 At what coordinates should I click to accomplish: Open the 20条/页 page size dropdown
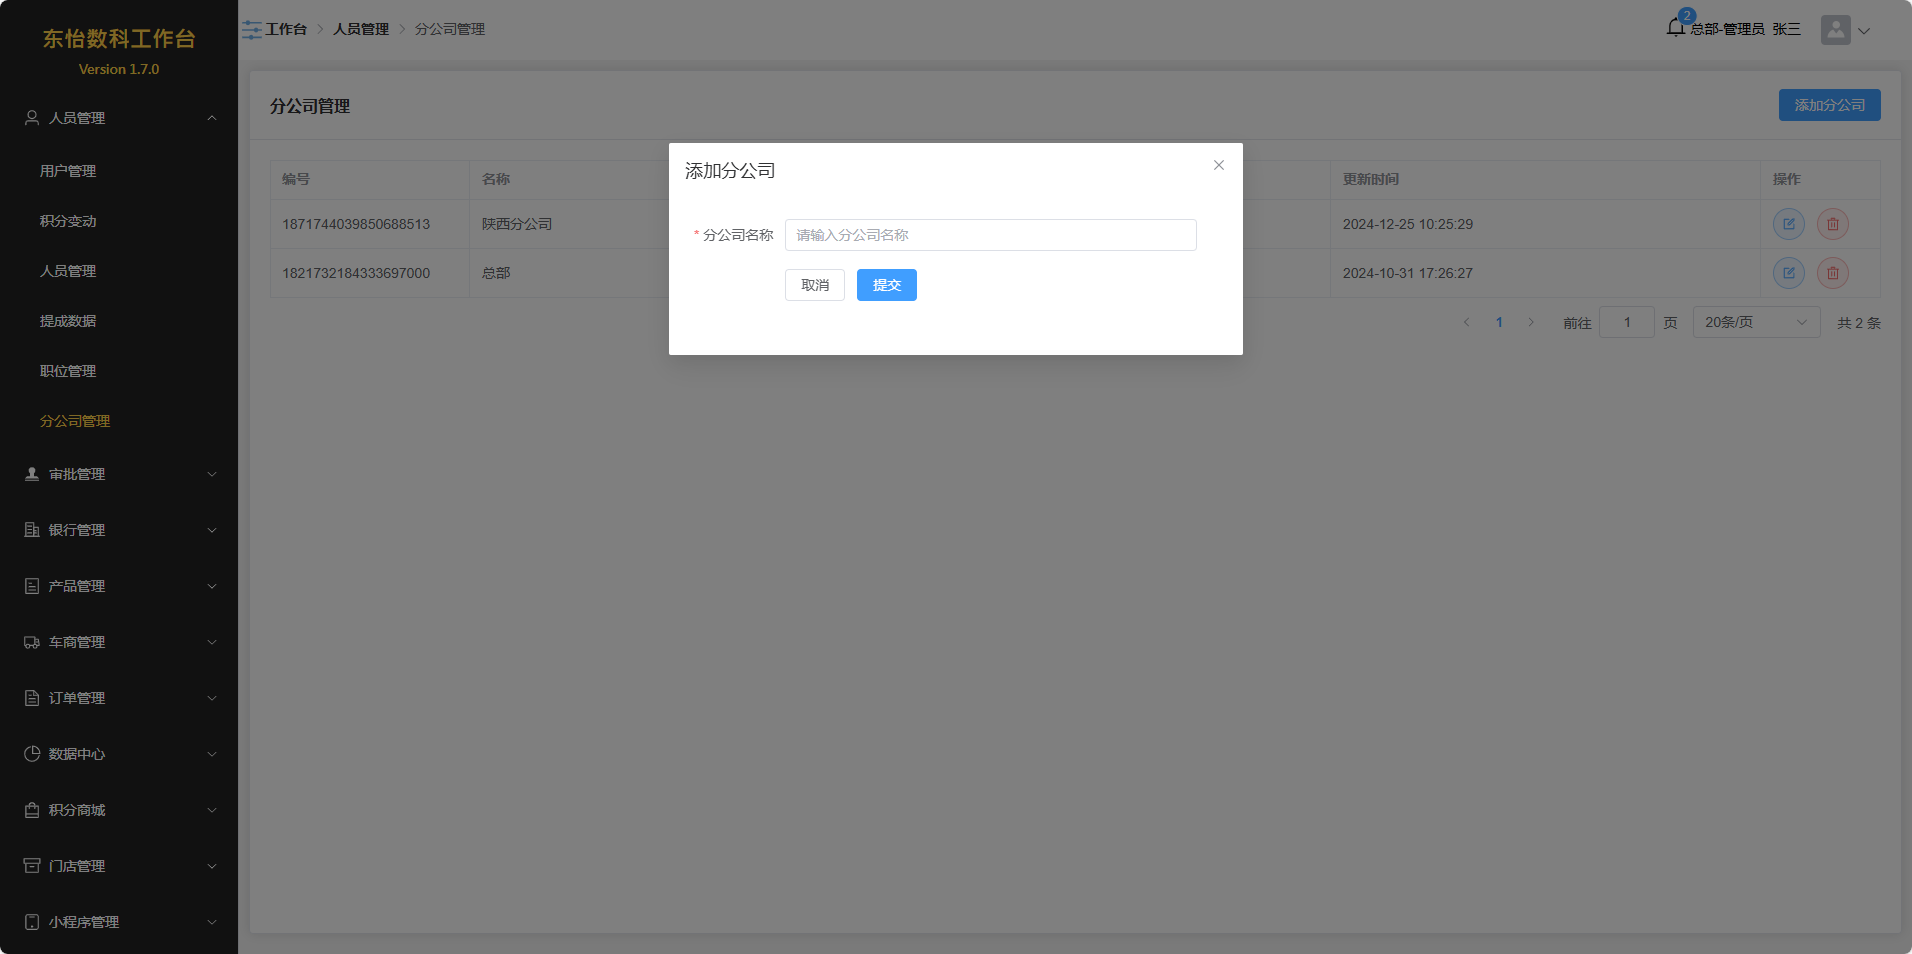coord(1755,322)
